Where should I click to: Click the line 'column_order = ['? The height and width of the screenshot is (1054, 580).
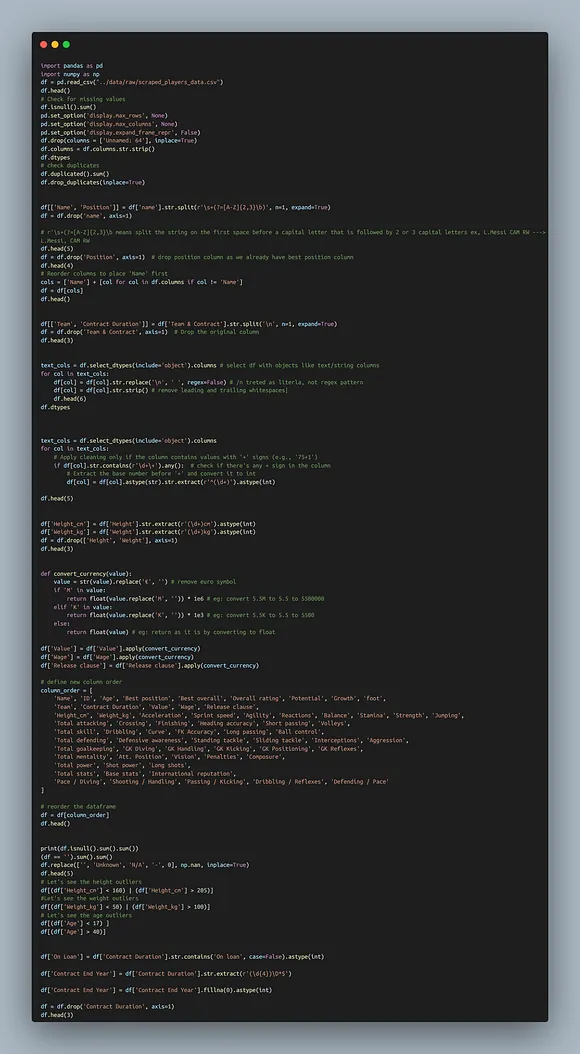[x=67, y=690]
